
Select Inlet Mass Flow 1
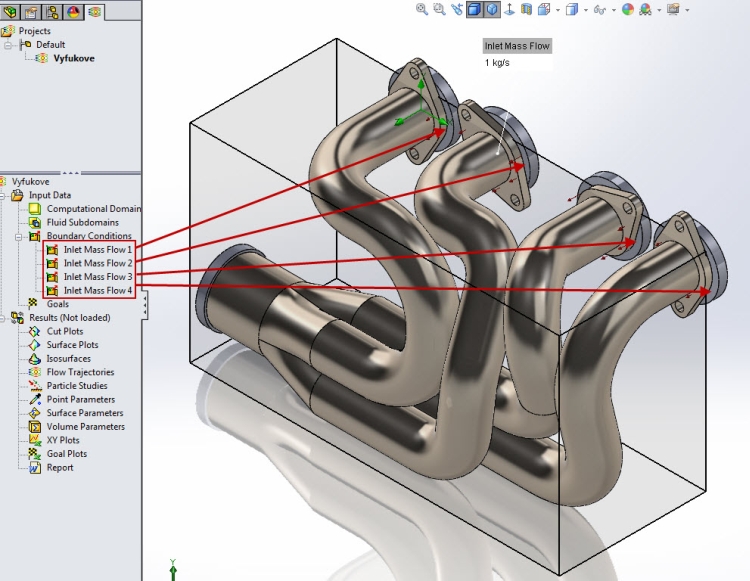[98, 250]
